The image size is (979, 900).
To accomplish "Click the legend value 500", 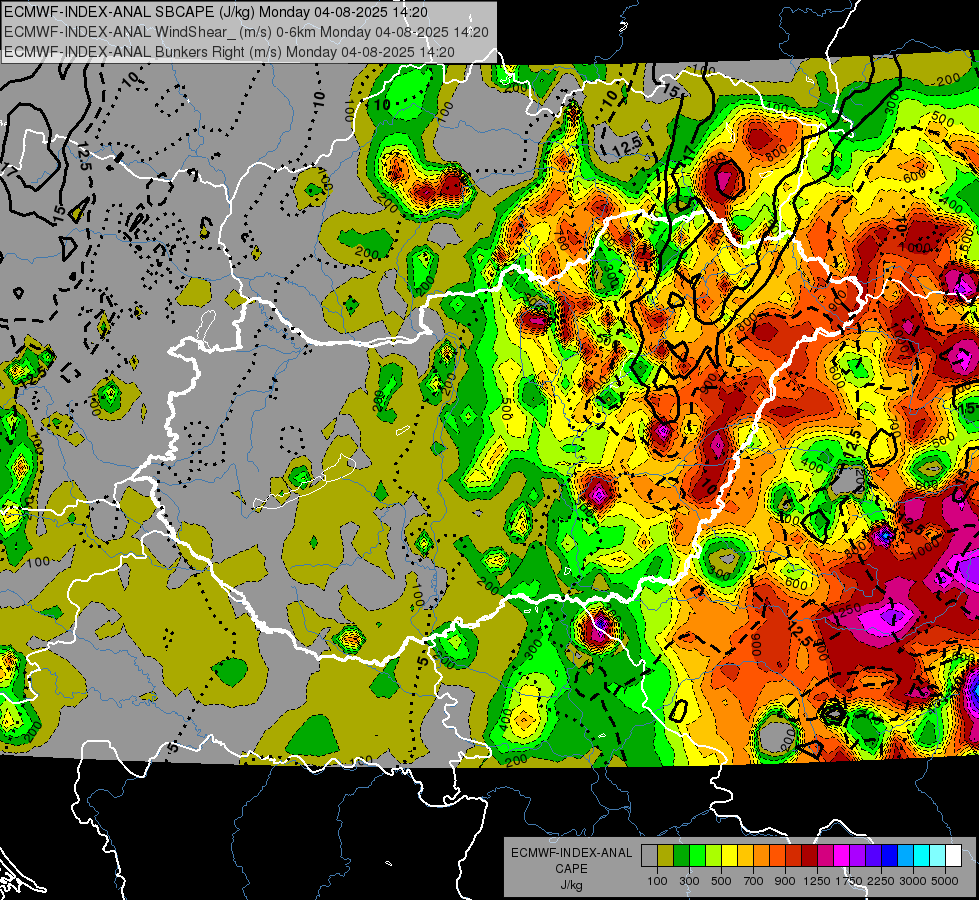I will [721, 881].
